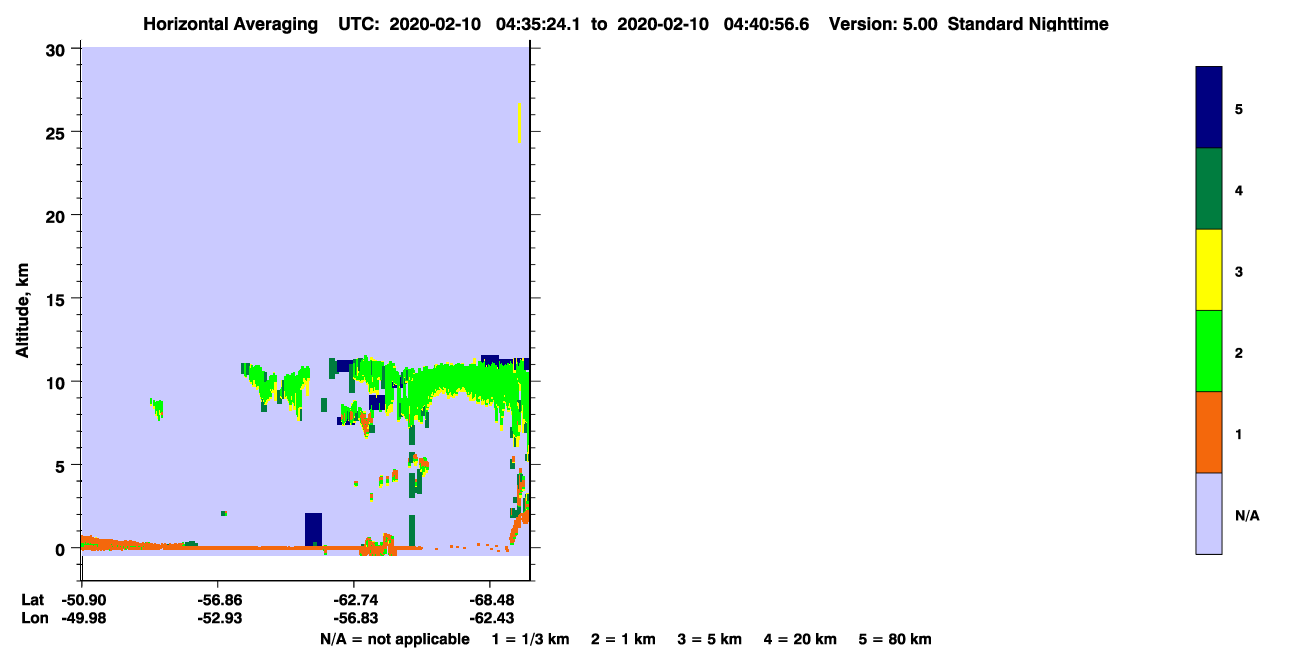Click the Version: 5.00 Standard Nighttime text
The image size is (1300, 667).
pos(969,24)
